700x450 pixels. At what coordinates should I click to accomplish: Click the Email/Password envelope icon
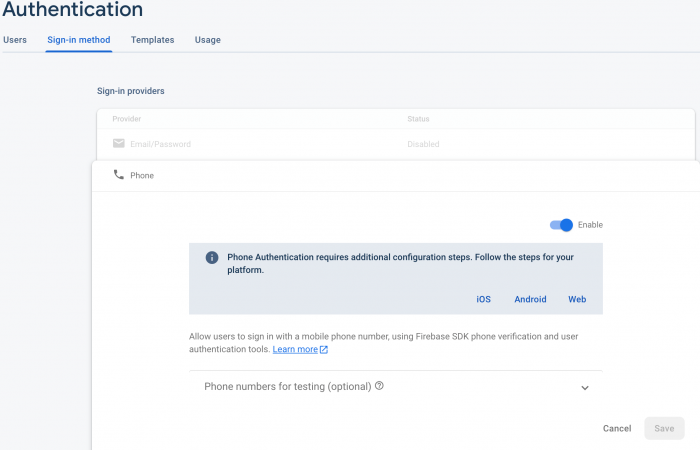(x=119, y=144)
